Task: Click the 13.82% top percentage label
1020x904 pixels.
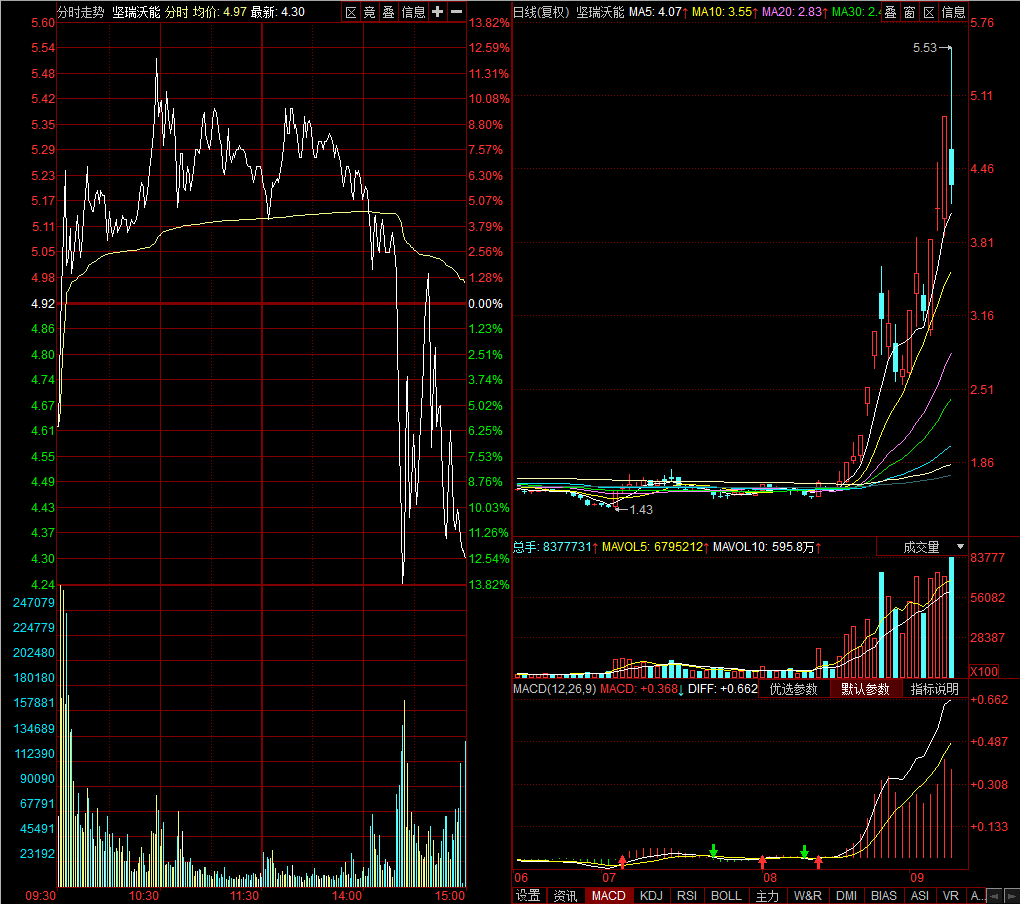Action: pyautogui.click(x=489, y=23)
